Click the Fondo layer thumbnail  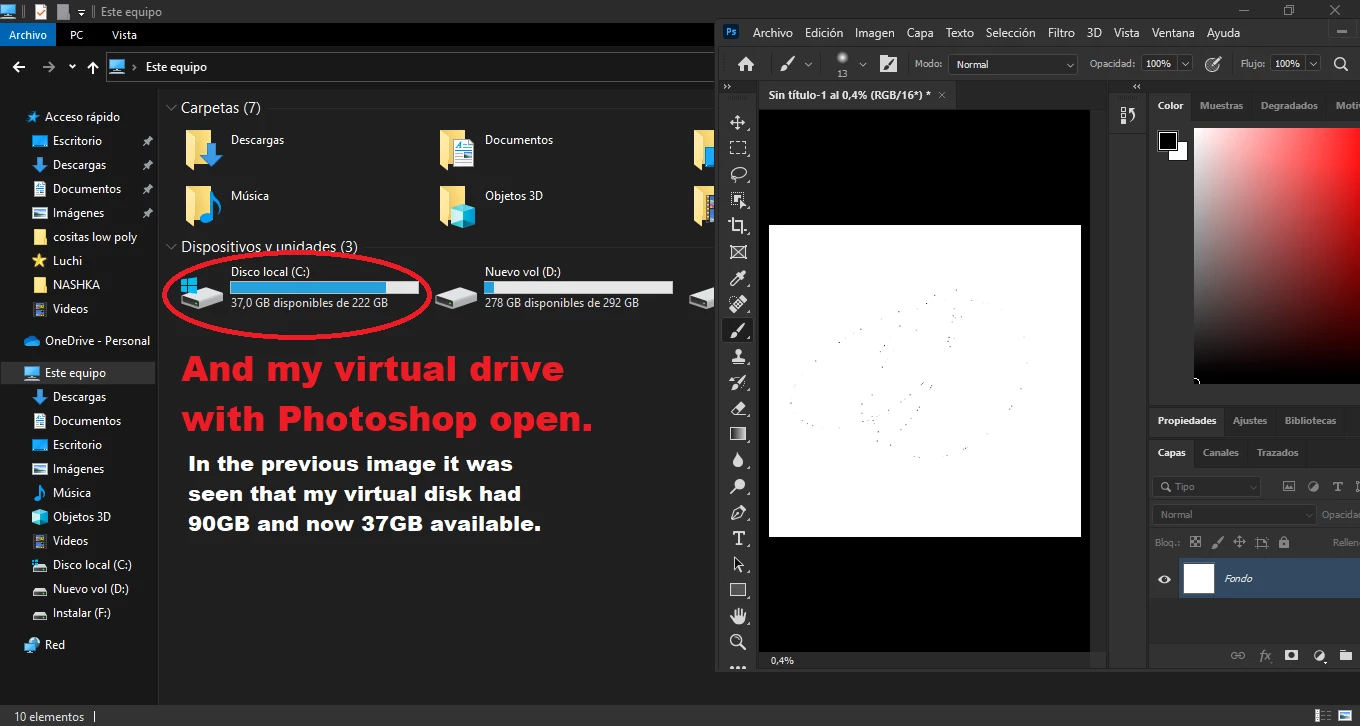click(x=1199, y=578)
